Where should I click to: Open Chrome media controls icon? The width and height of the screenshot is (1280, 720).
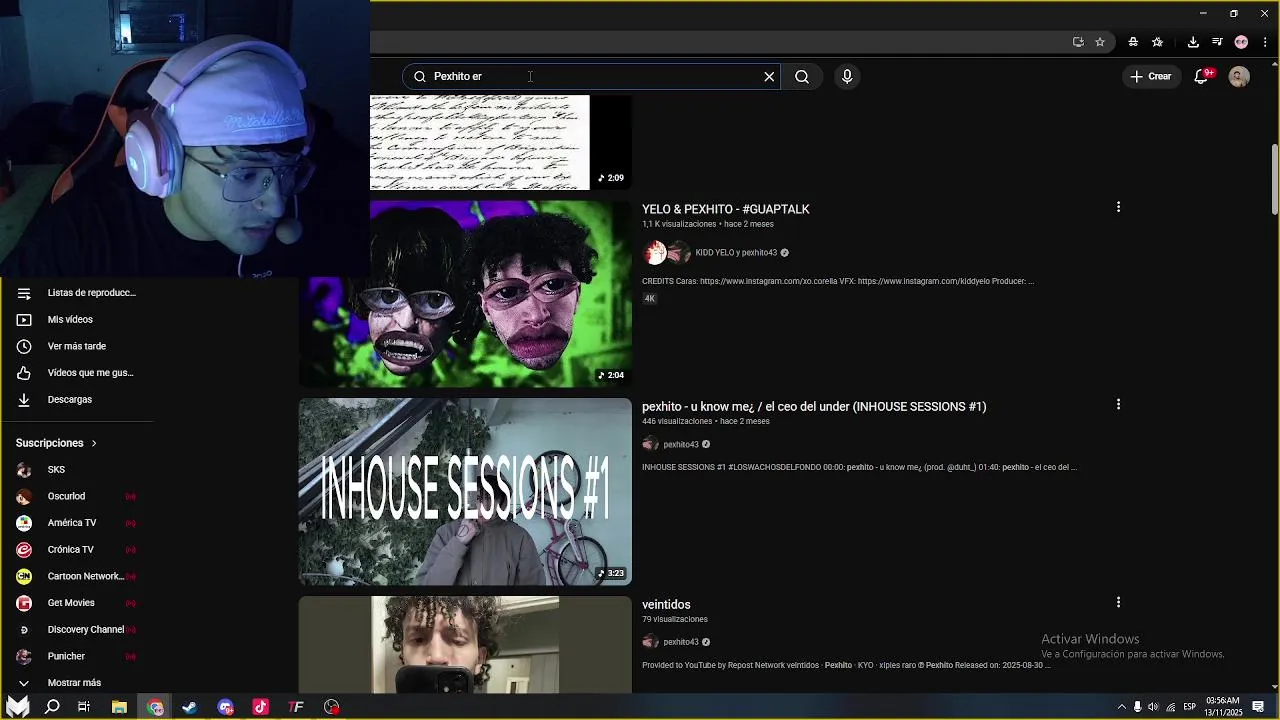1217,42
